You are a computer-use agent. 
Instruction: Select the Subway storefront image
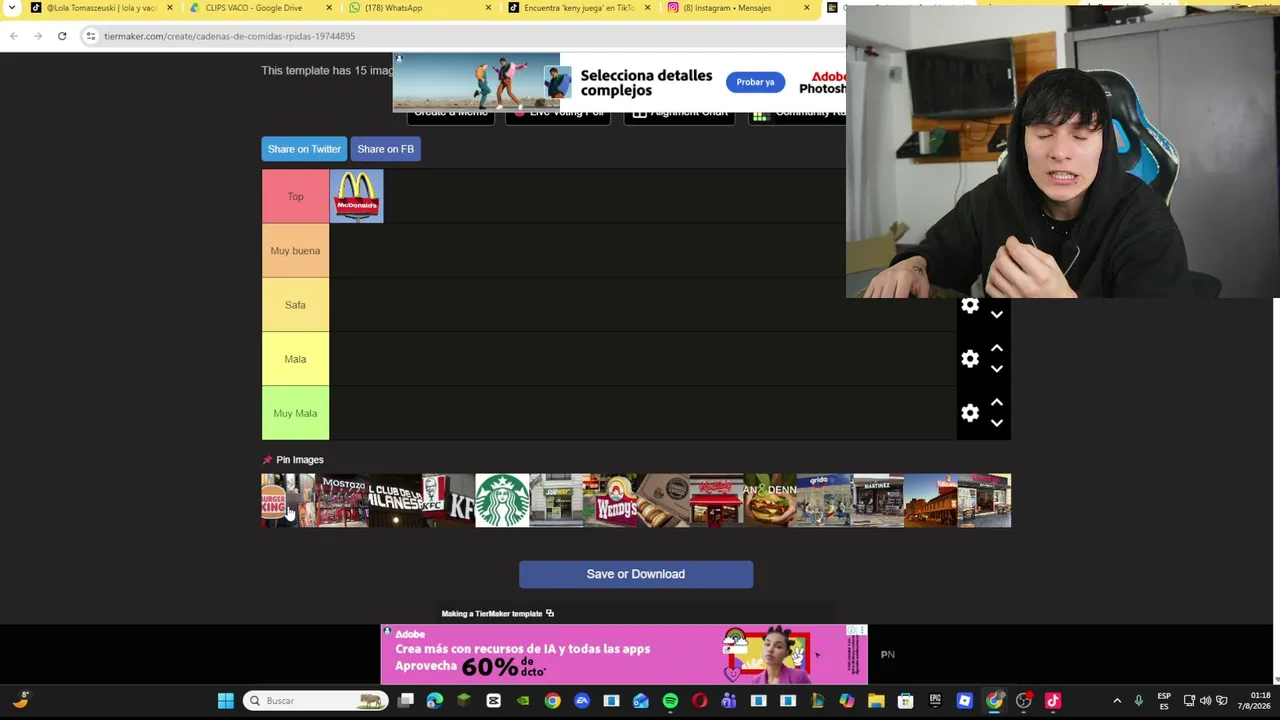pyautogui.click(x=556, y=500)
